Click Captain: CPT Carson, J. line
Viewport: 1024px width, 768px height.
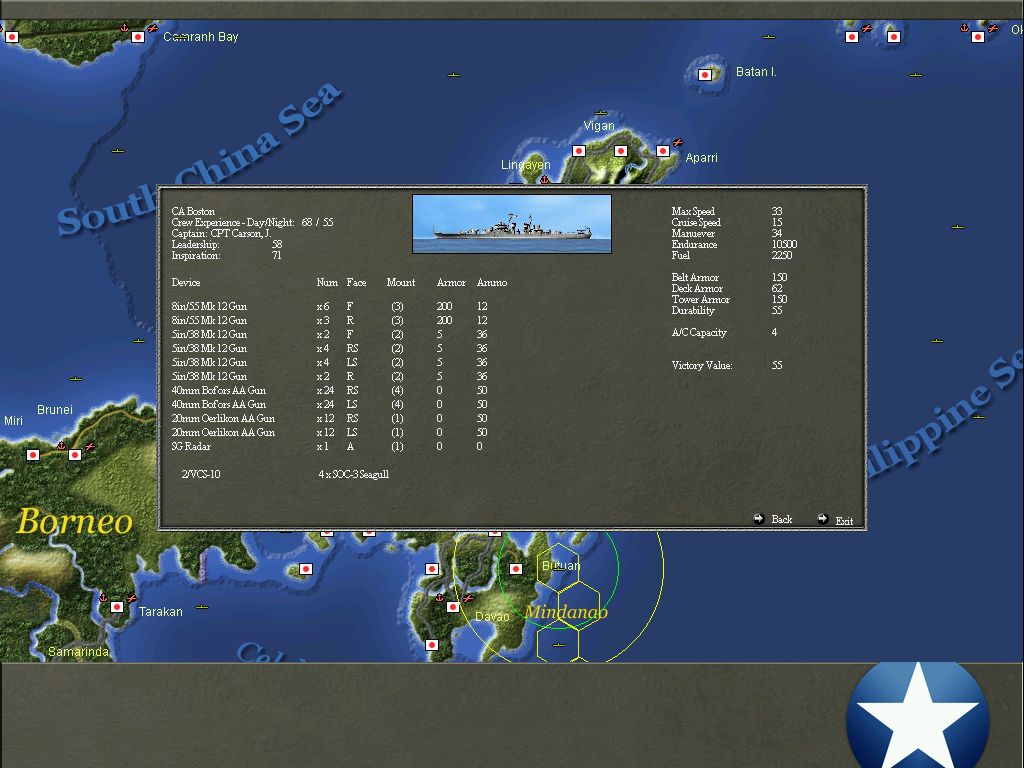[x=221, y=233]
